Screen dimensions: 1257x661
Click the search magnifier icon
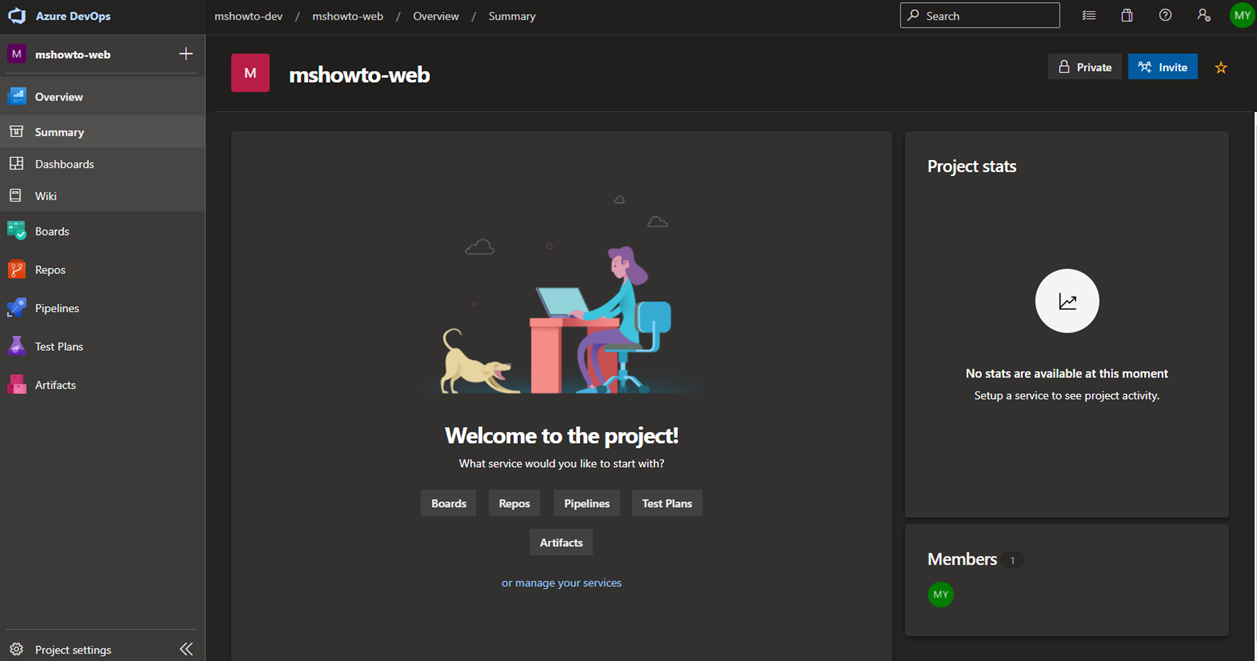click(x=913, y=16)
